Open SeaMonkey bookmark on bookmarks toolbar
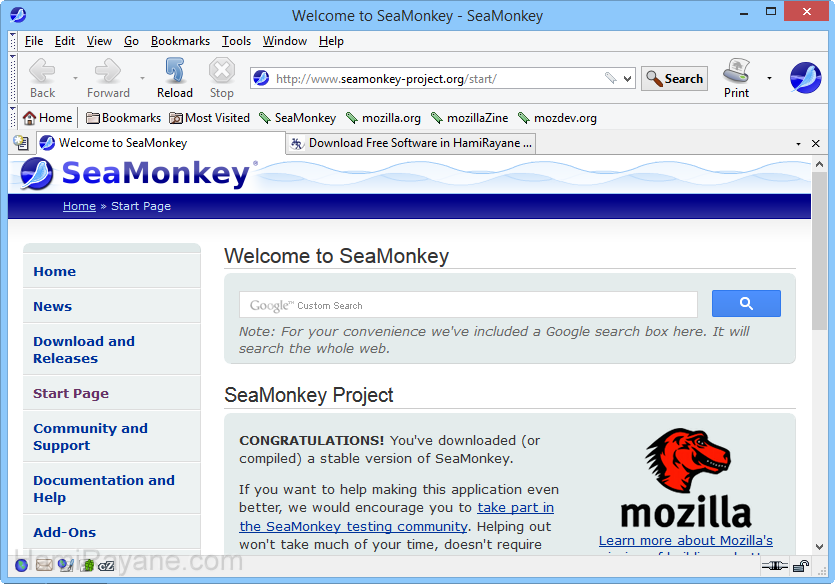Image resolution: width=835 pixels, height=584 pixels. (298, 118)
